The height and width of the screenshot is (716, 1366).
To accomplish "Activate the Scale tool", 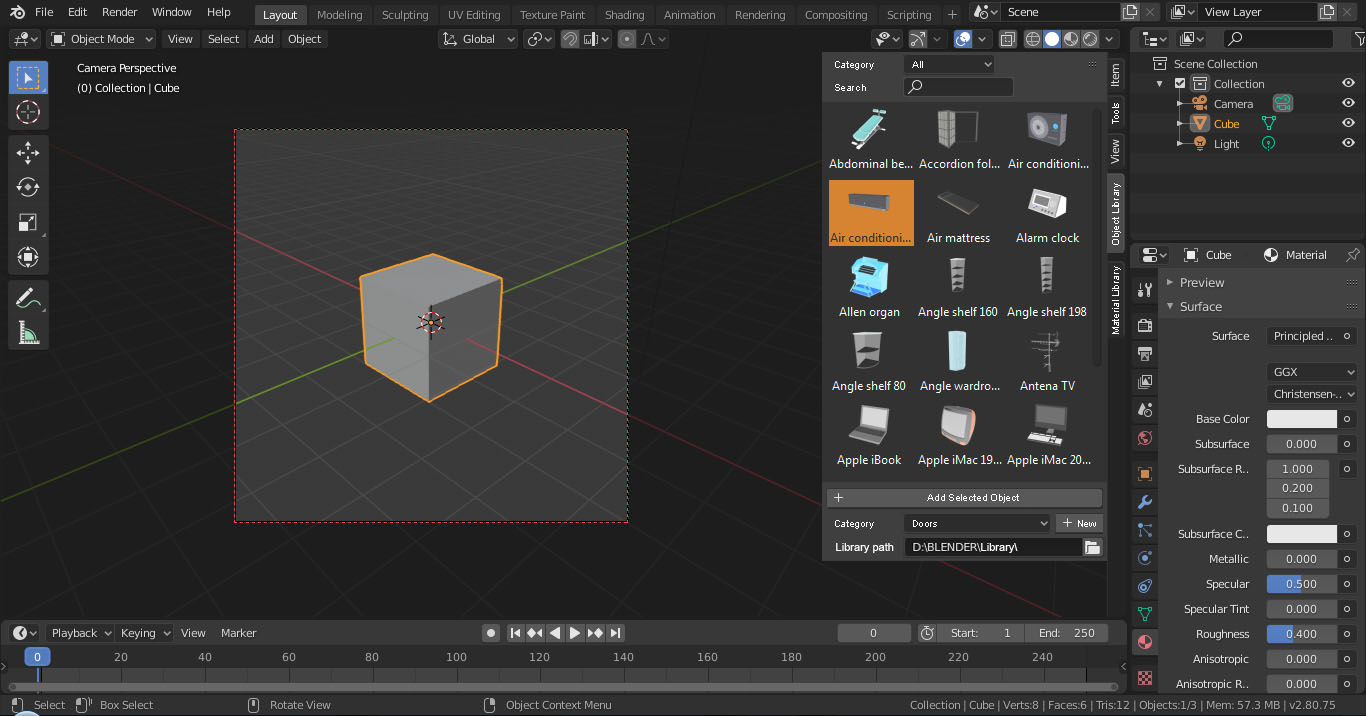I will pyautogui.click(x=28, y=222).
